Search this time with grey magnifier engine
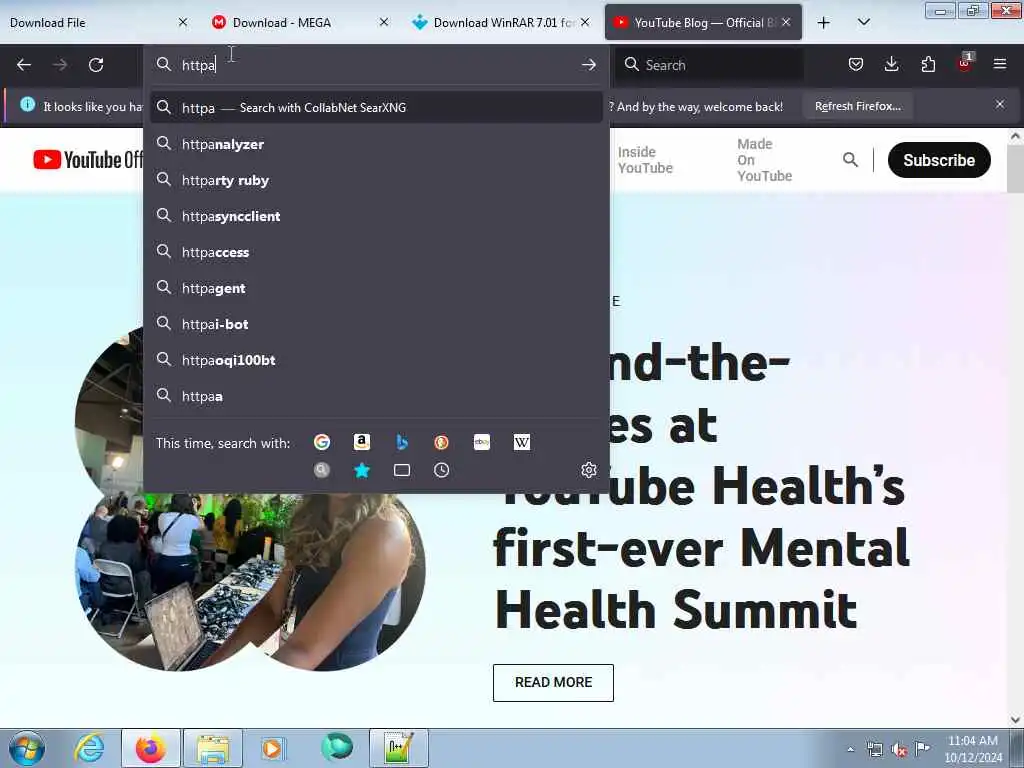 click(x=321, y=470)
